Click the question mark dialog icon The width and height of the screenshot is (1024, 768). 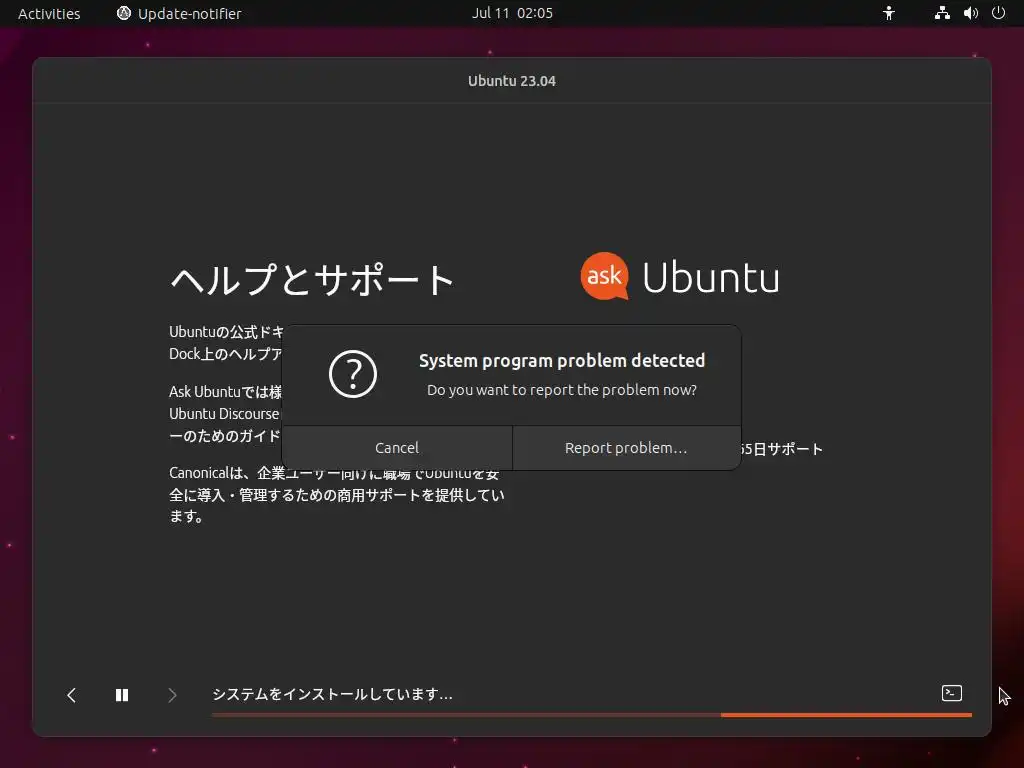pos(353,374)
